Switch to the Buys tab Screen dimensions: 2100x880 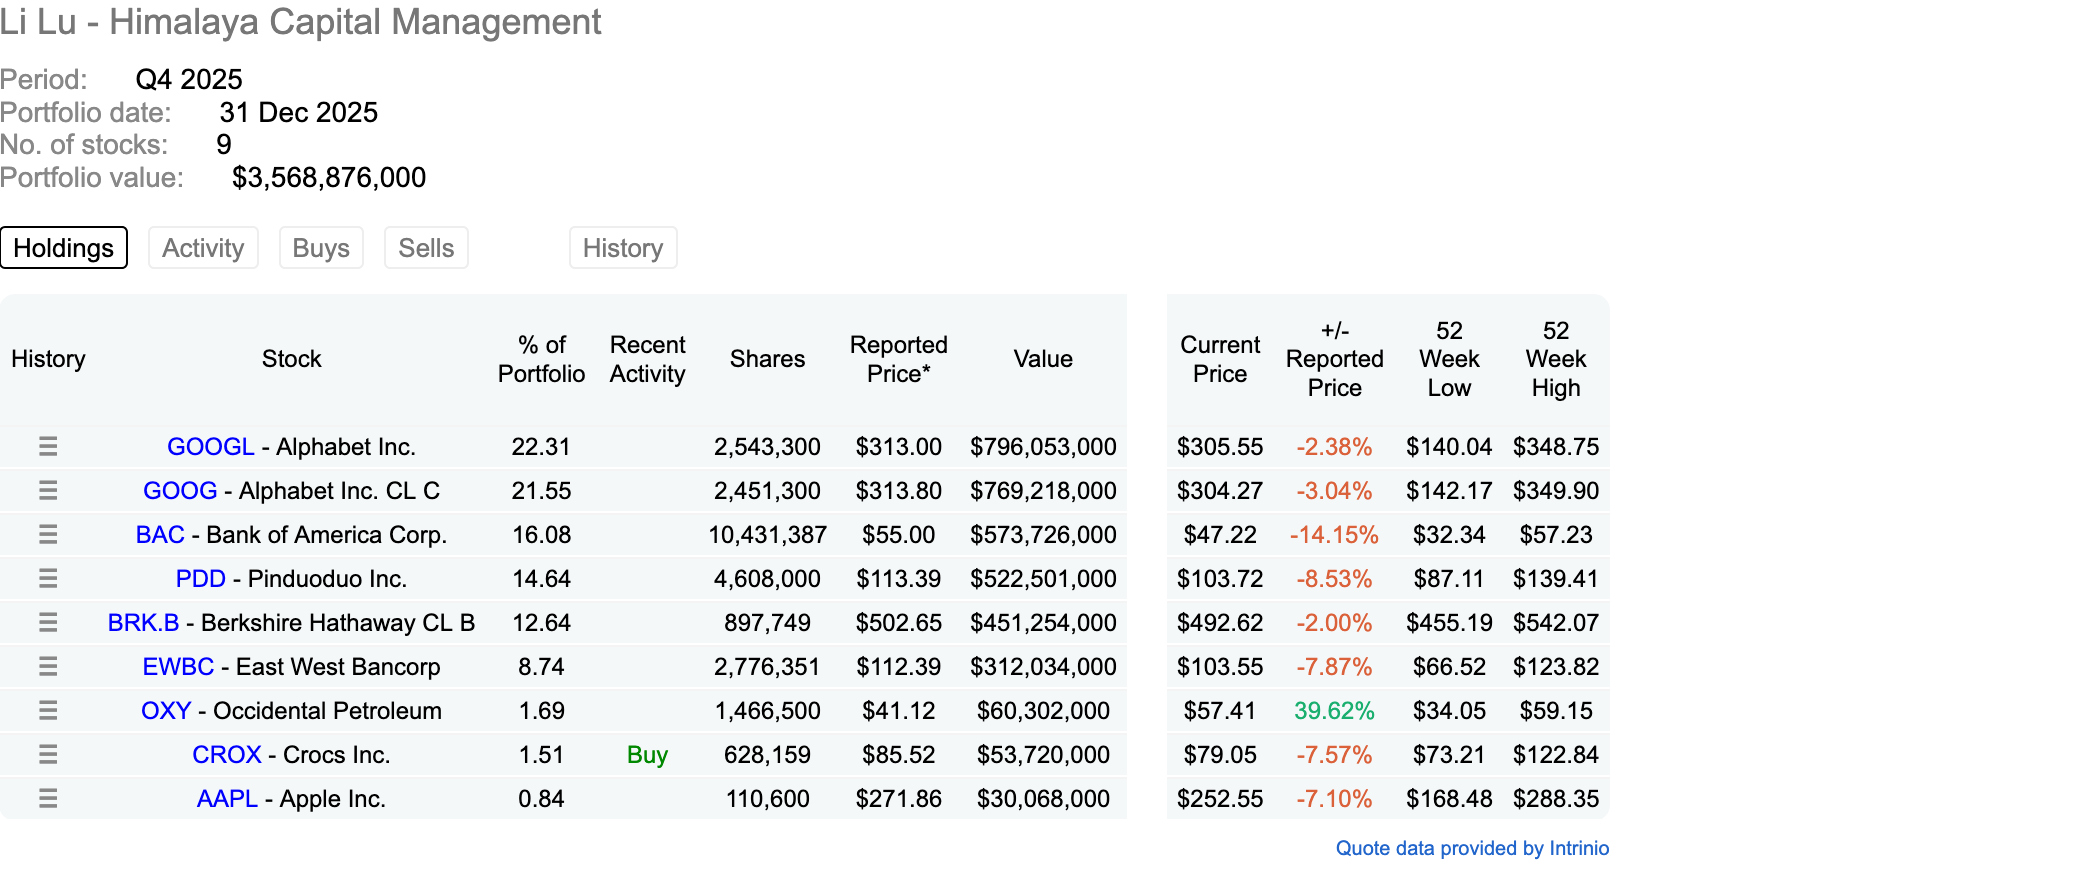321,248
